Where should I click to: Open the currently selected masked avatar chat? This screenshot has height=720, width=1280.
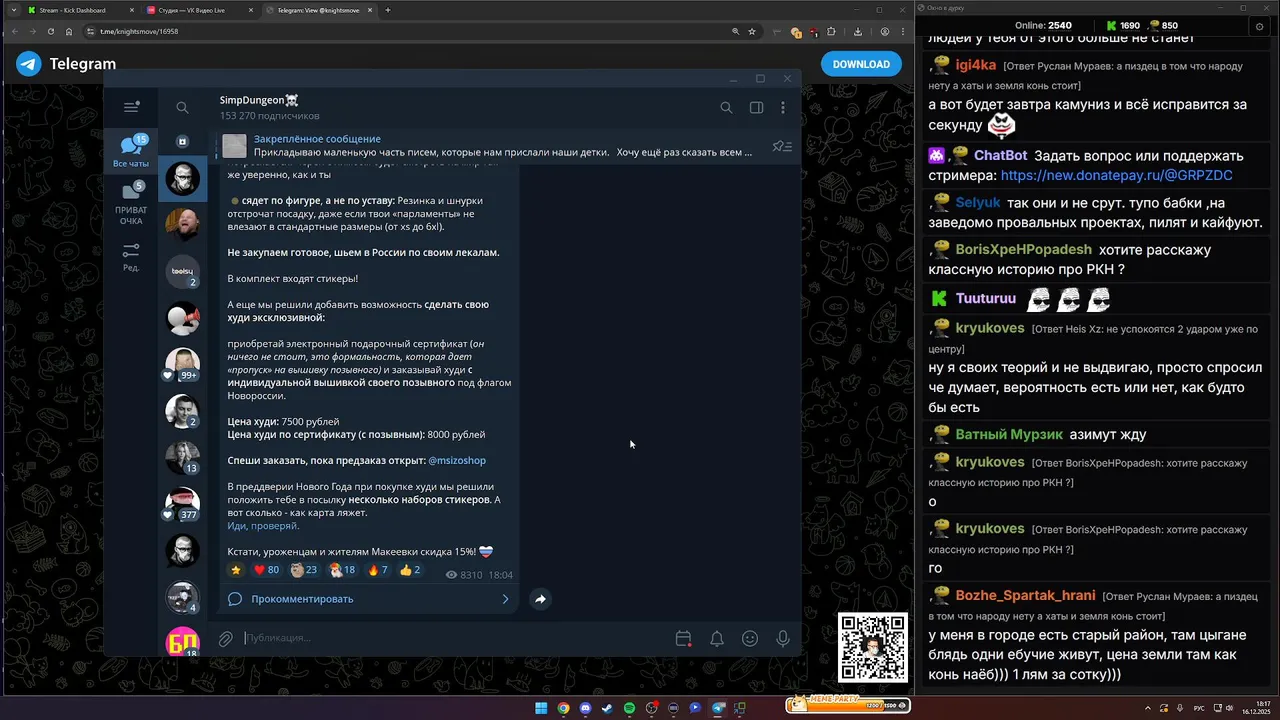pos(182,179)
